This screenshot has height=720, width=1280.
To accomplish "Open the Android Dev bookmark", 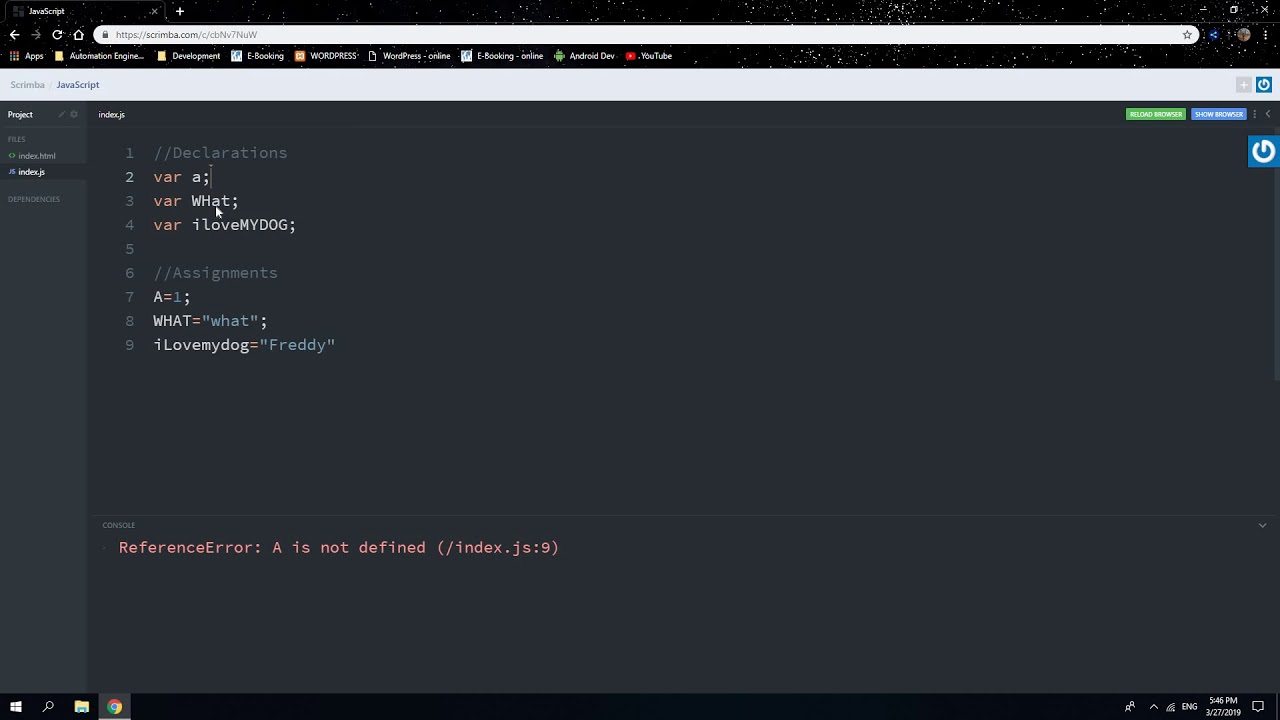I will click(585, 56).
